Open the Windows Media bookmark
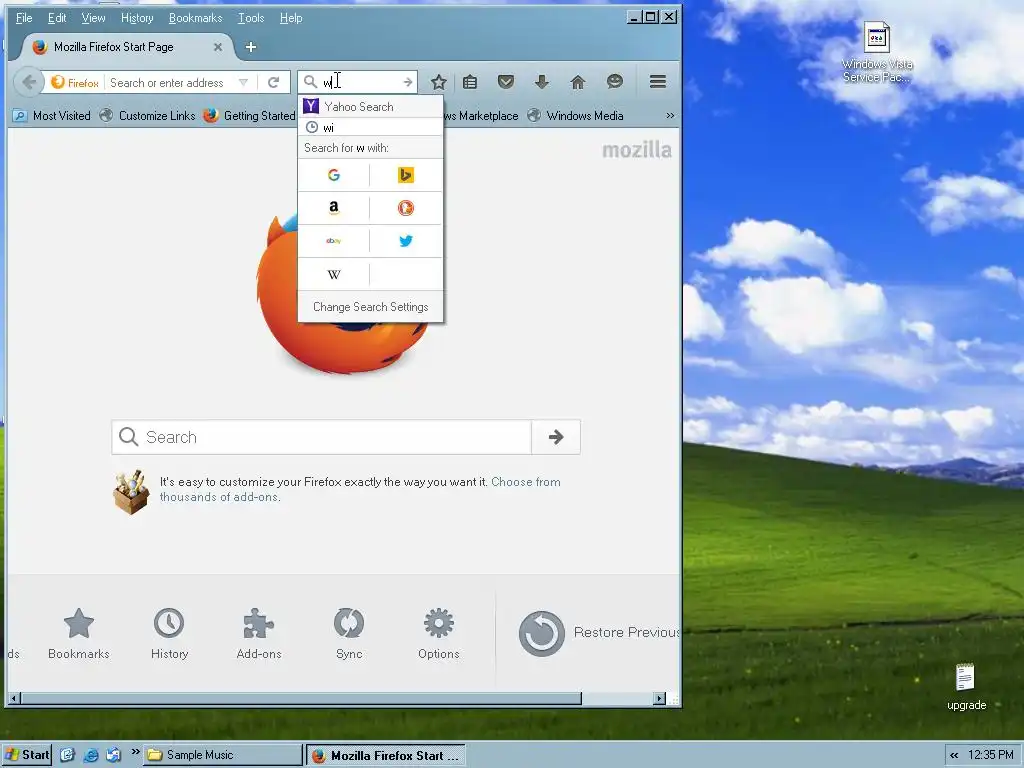 [x=576, y=116]
